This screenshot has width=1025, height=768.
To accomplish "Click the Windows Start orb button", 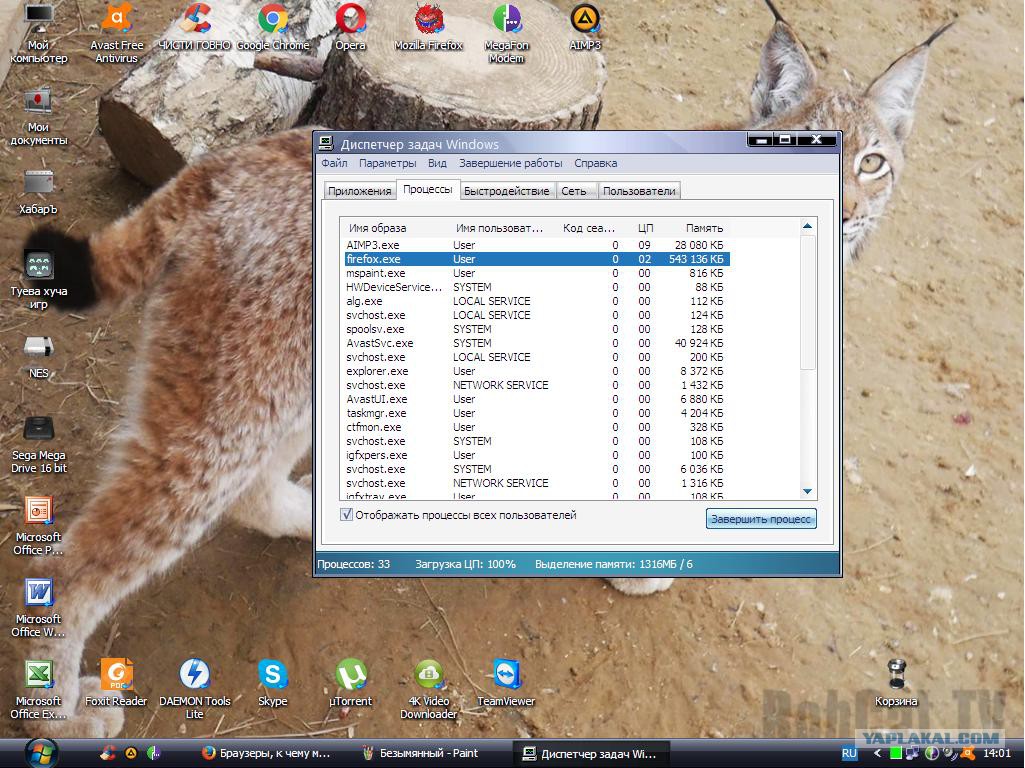I will (x=41, y=754).
